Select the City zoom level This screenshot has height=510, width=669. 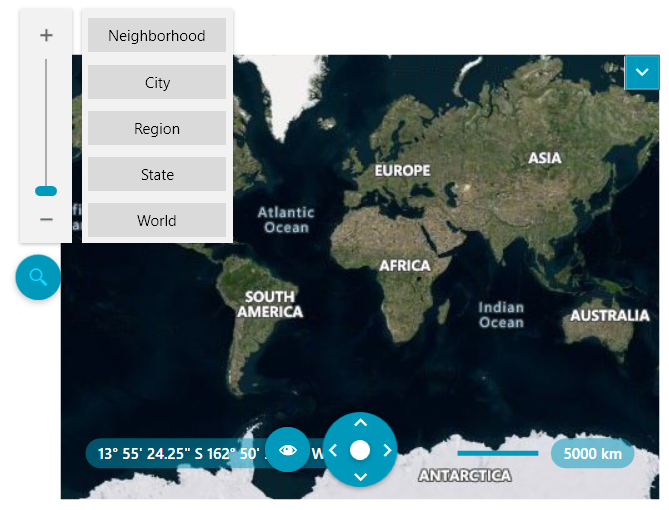157,82
